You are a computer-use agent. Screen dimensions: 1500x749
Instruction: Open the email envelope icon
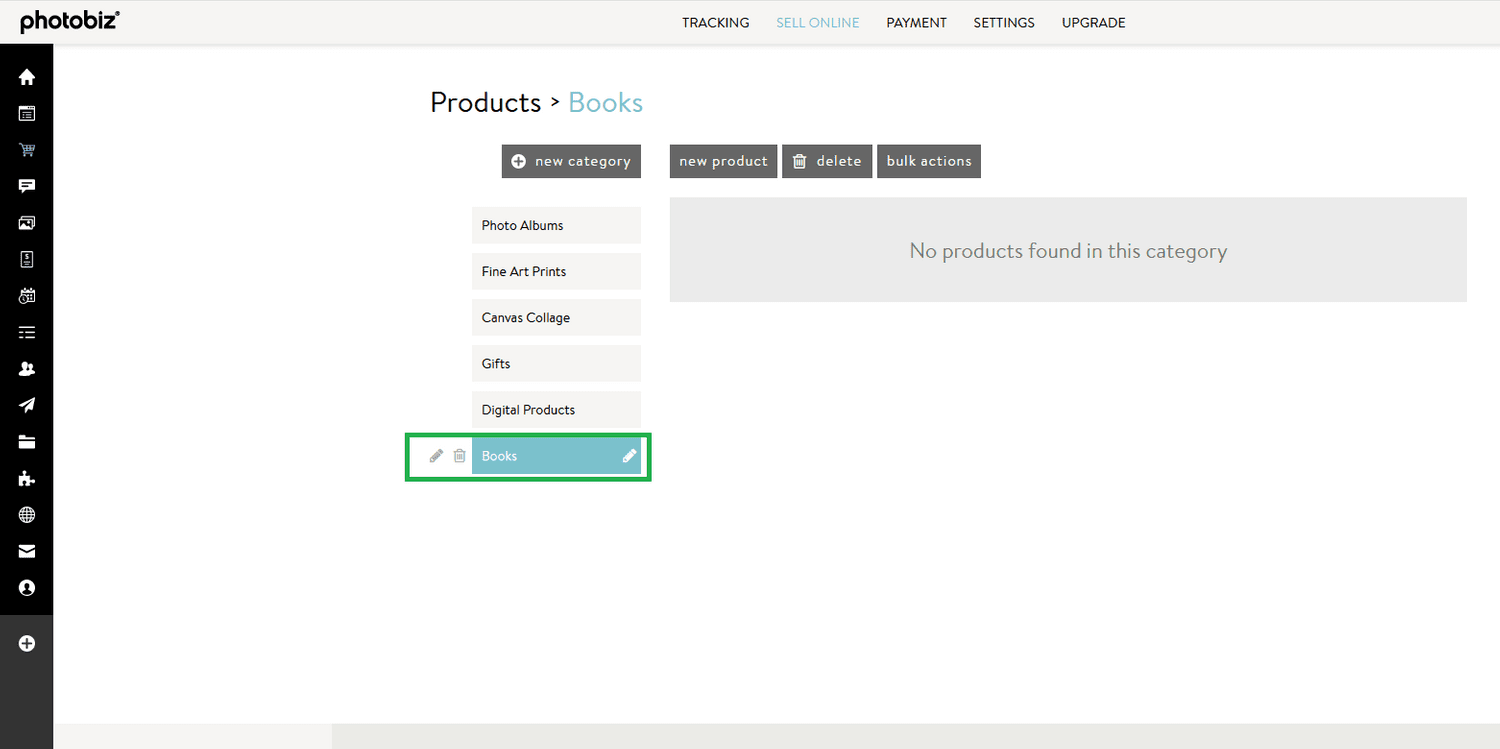[x=26, y=551]
